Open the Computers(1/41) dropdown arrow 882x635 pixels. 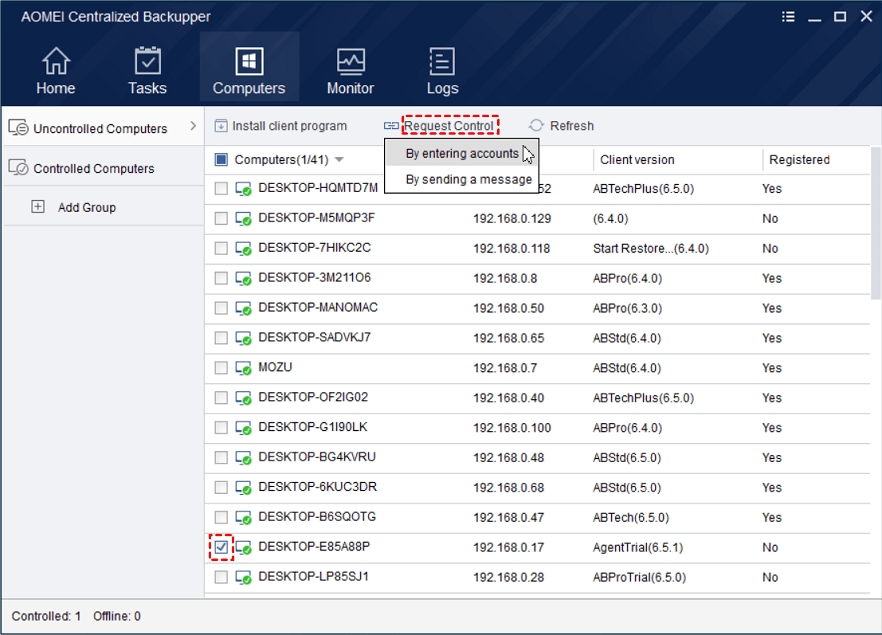click(339, 160)
